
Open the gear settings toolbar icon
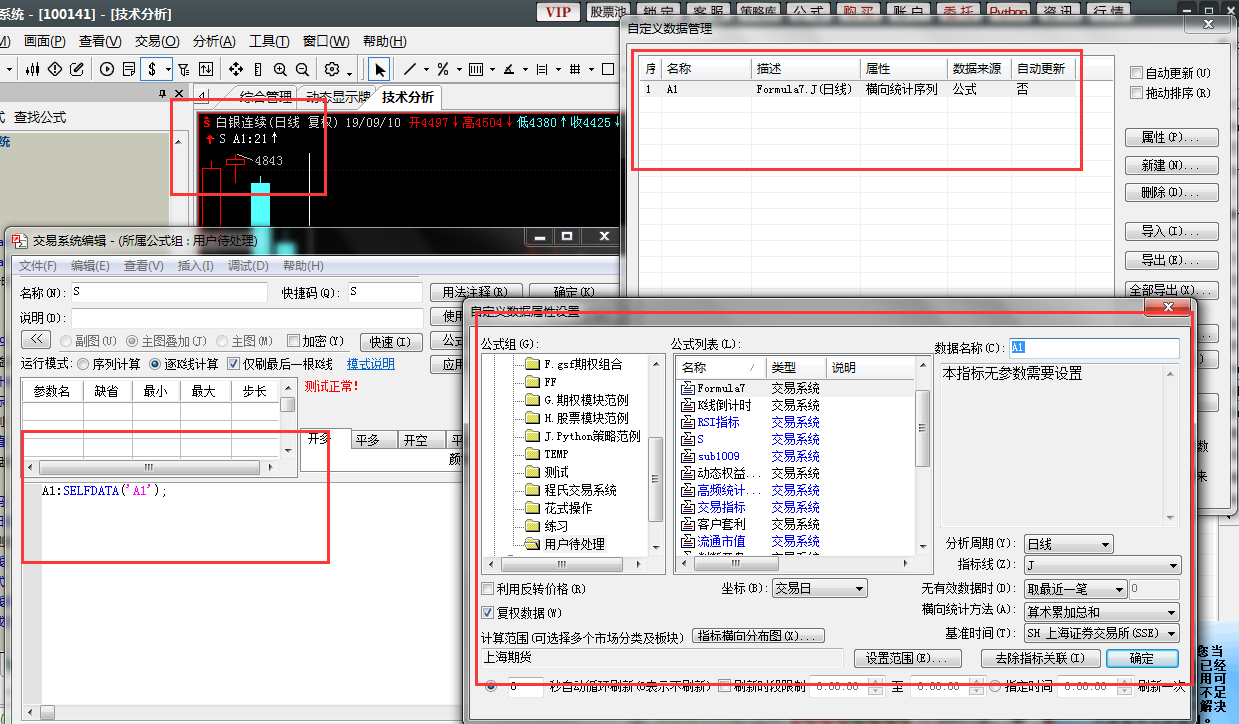point(331,69)
